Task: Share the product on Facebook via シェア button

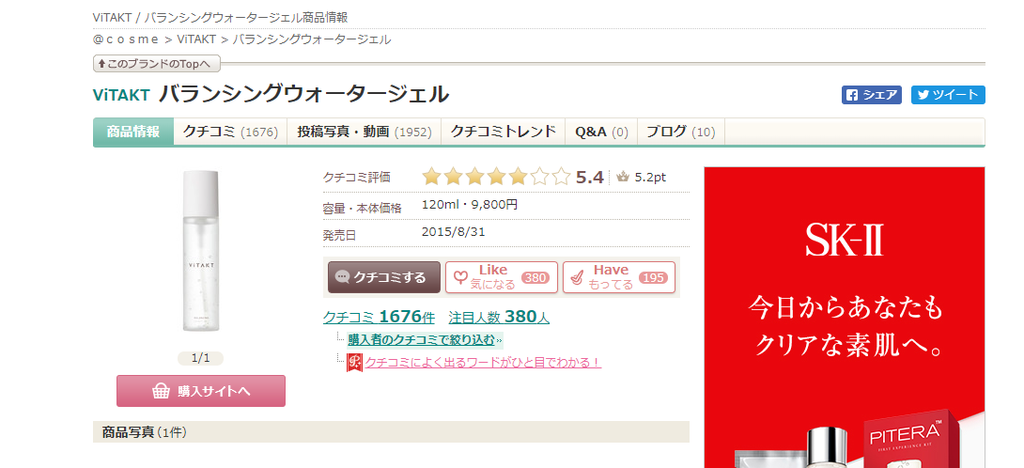Action: click(x=871, y=95)
